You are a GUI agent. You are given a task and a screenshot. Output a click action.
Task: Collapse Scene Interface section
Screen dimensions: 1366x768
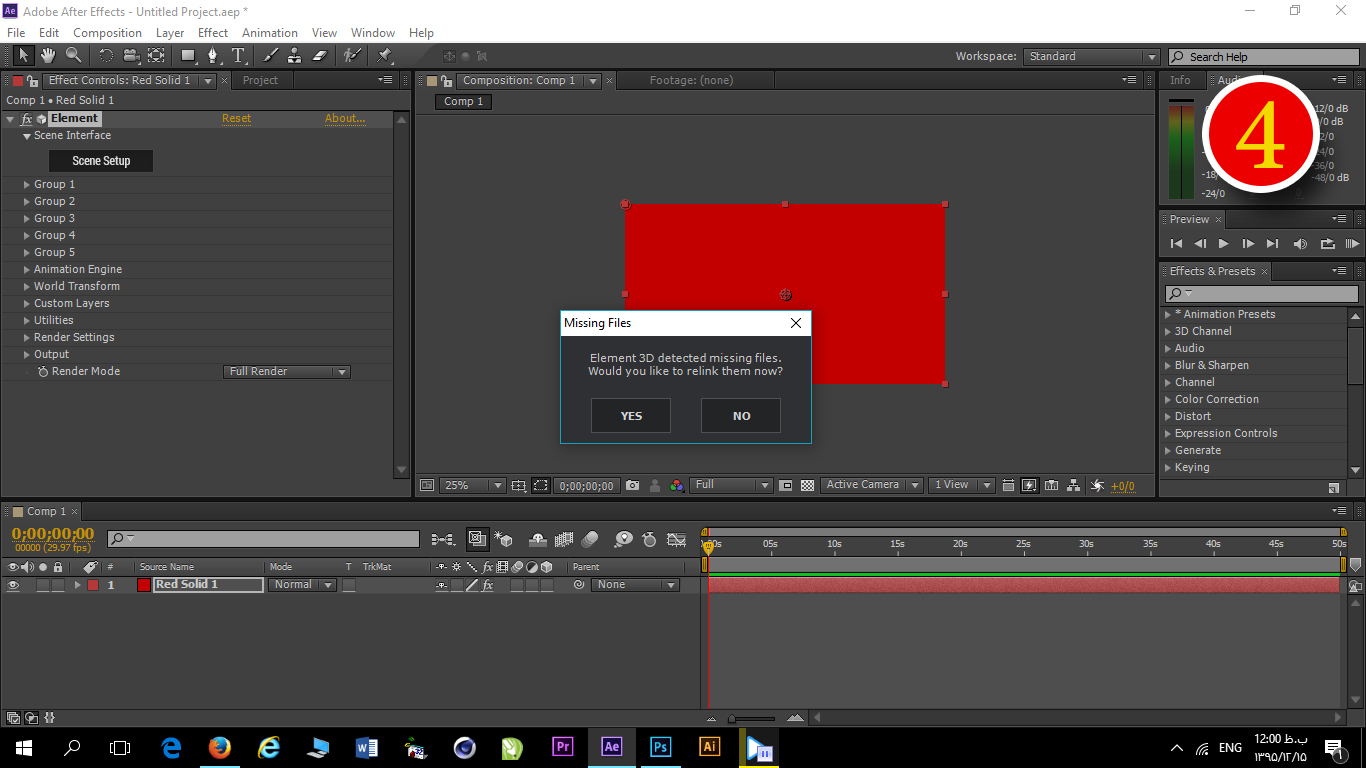pos(27,135)
